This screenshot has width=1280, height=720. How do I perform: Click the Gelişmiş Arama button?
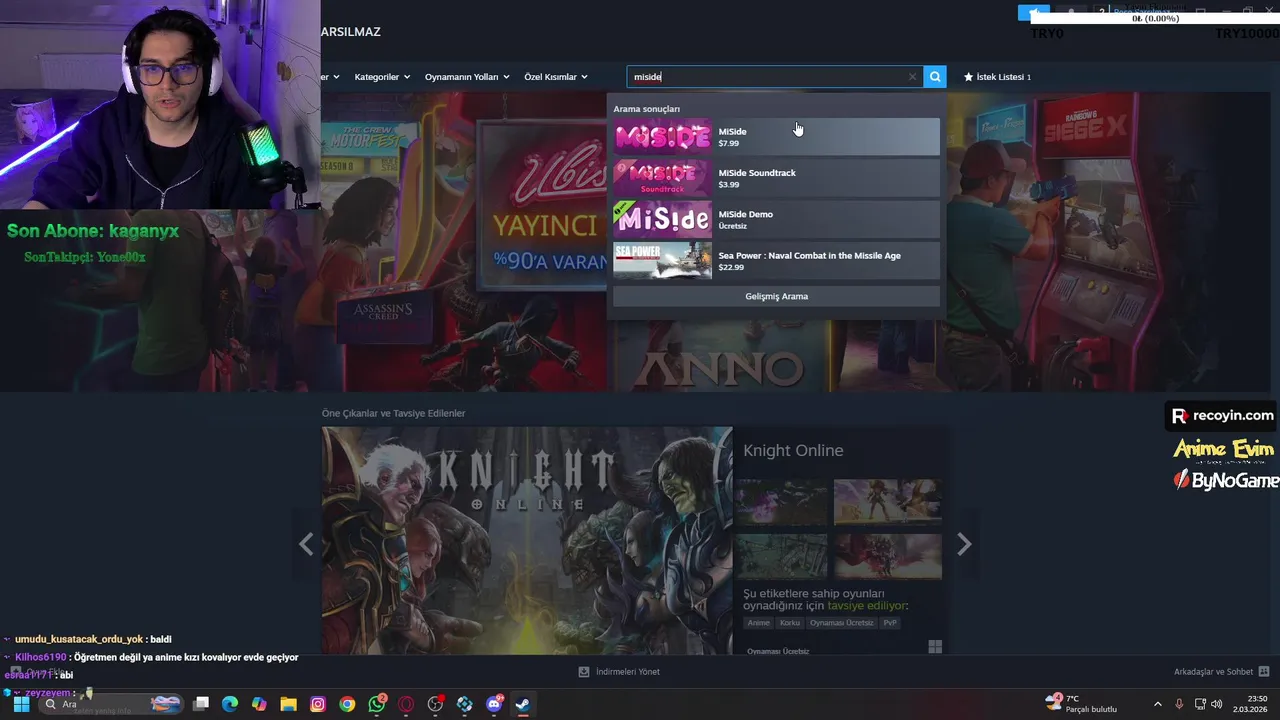tap(776, 296)
